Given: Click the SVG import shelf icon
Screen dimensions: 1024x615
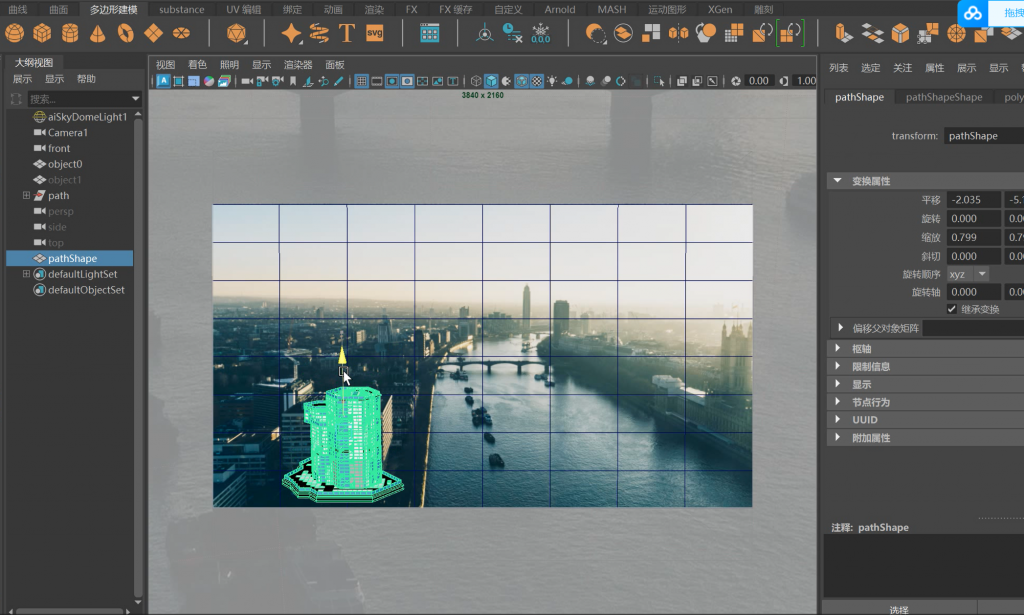Looking at the screenshot, I should pos(375,33).
